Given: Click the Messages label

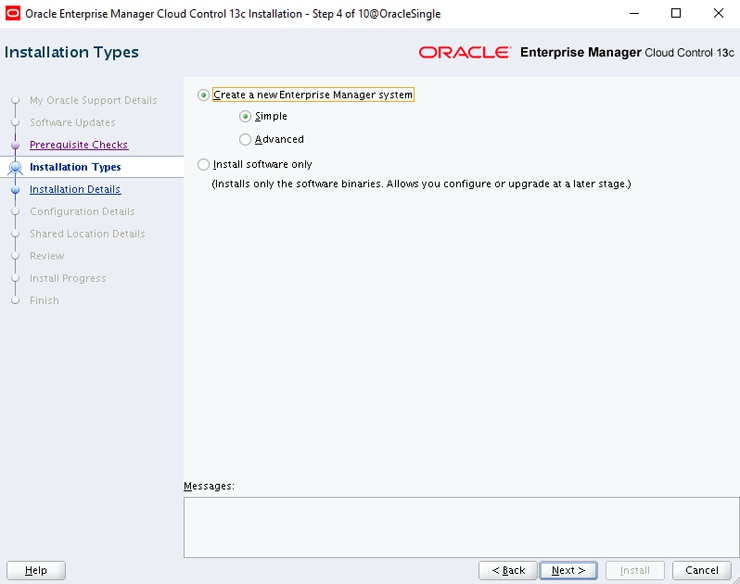Looking at the screenshot, I should [209, 486].
